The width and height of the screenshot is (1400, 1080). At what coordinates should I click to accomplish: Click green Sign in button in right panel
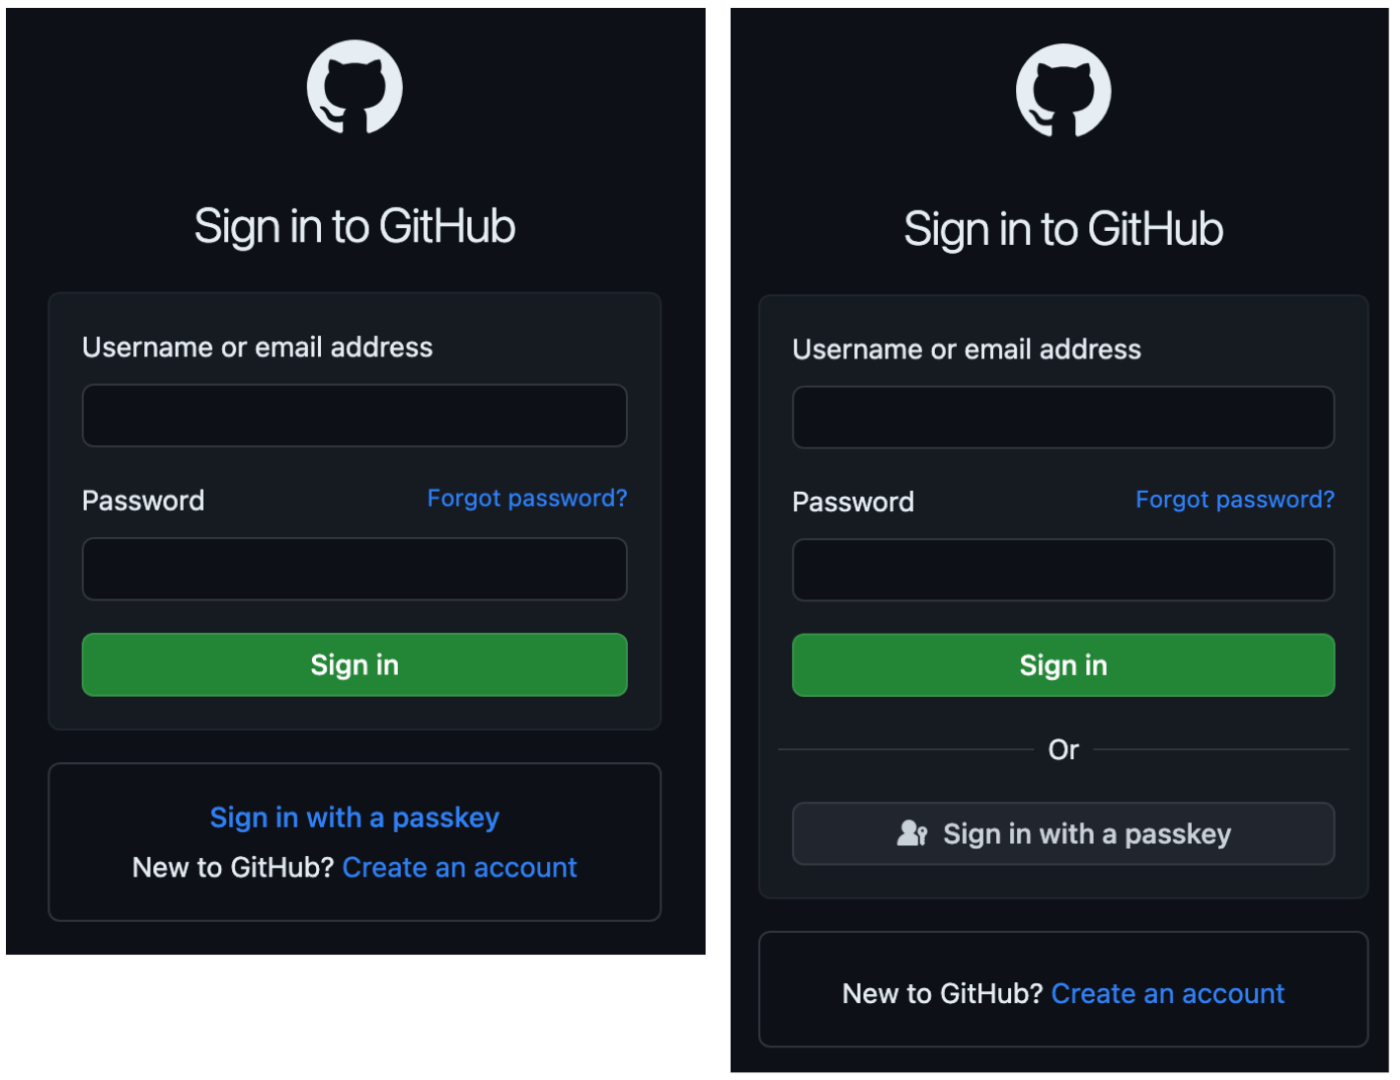click(1063, 665)
